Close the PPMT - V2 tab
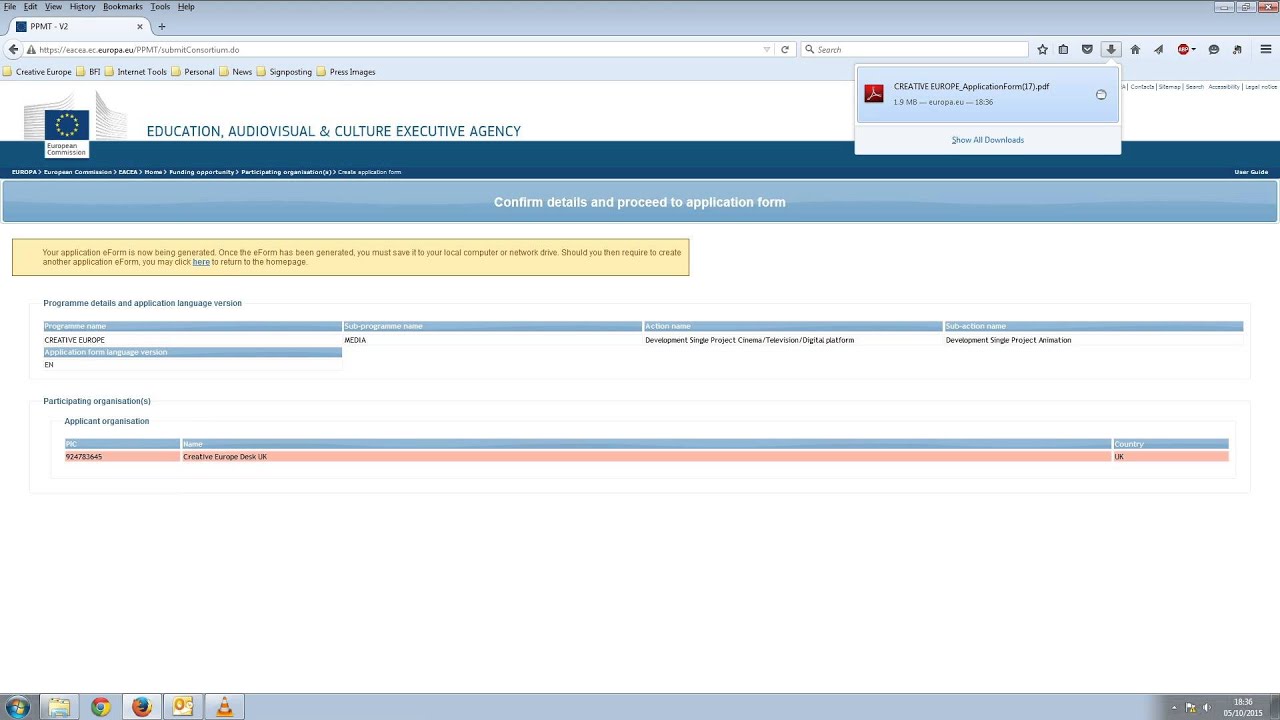Screen dimensions: 1280x720 140,26
